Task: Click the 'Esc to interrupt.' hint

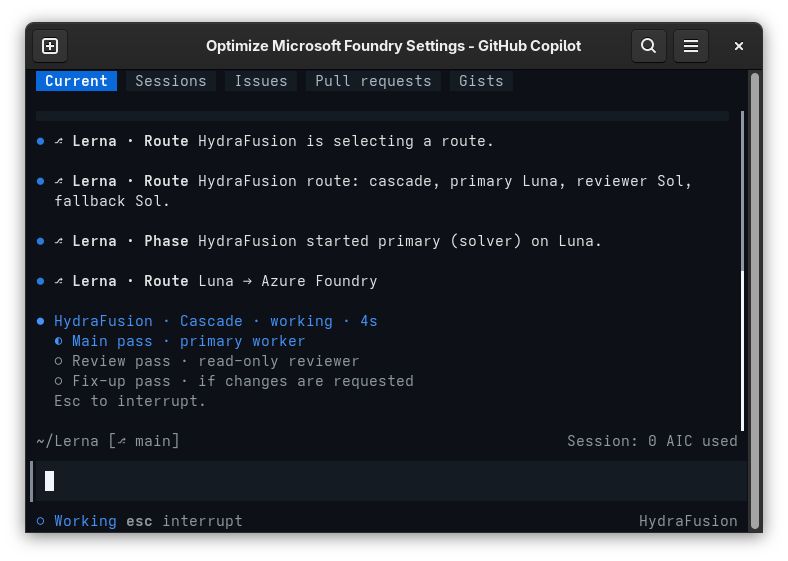Action: [x=130, y=401]
